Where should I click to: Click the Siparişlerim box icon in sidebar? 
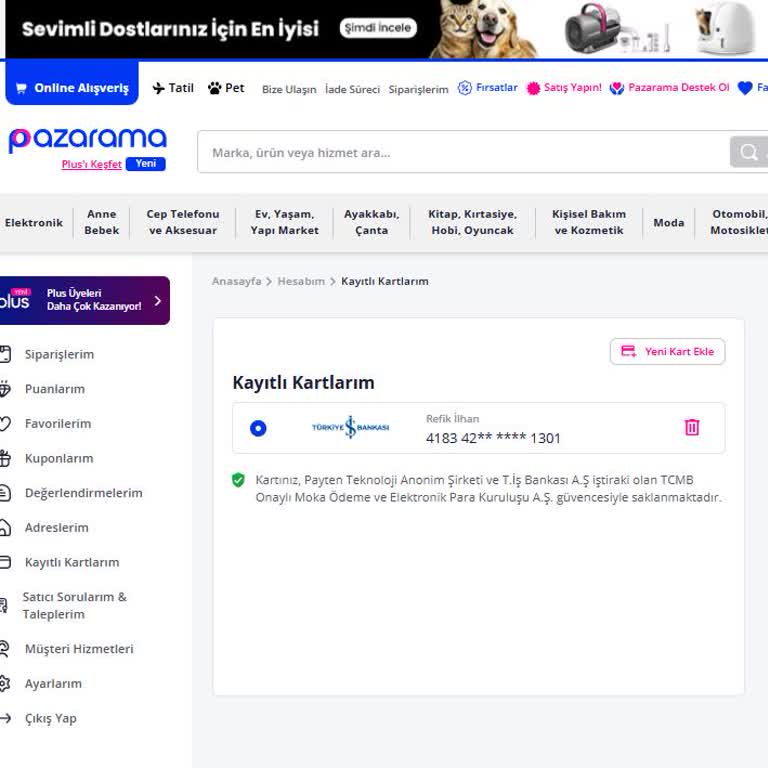pyautogui.click(x=5, y=354)
